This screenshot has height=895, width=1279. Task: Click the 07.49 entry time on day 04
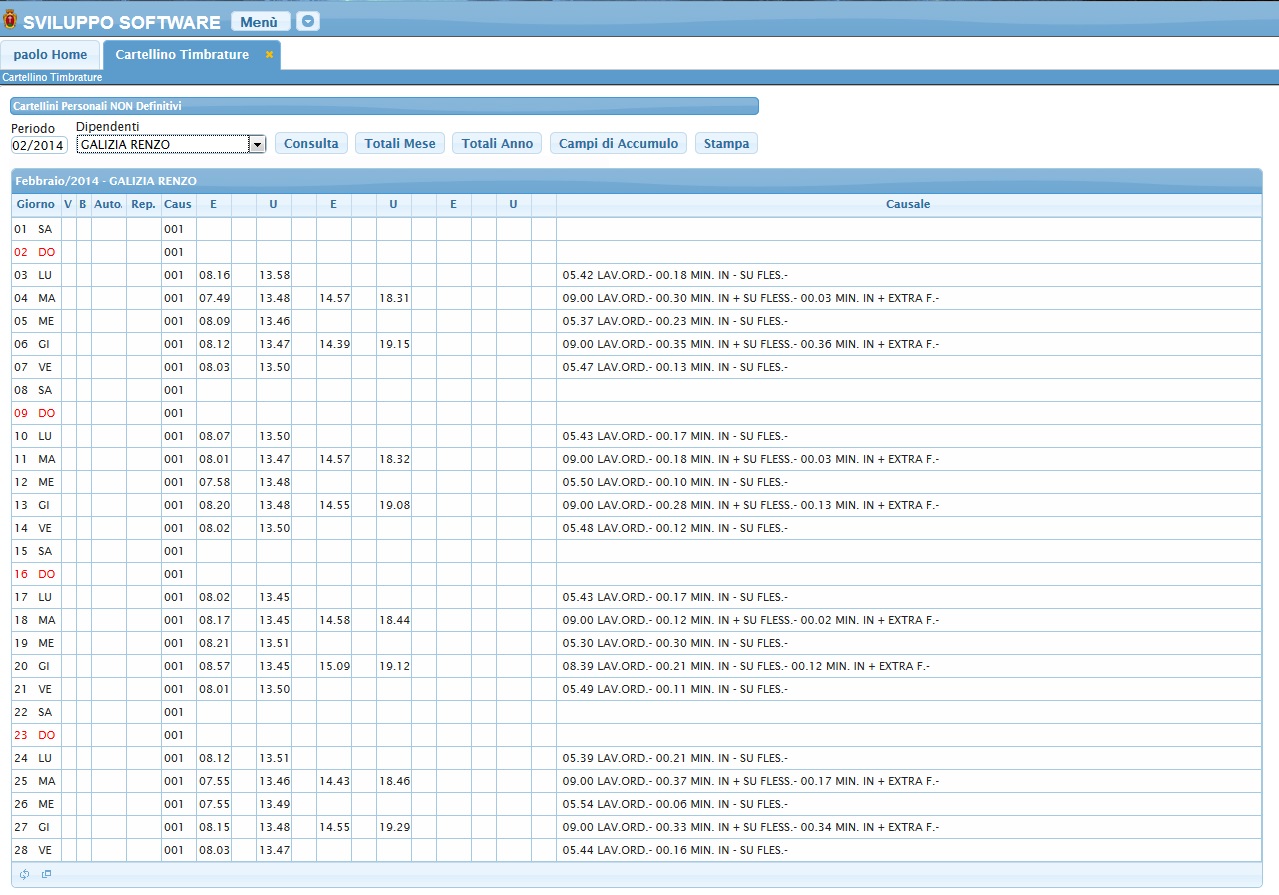[x=214, y=298]
